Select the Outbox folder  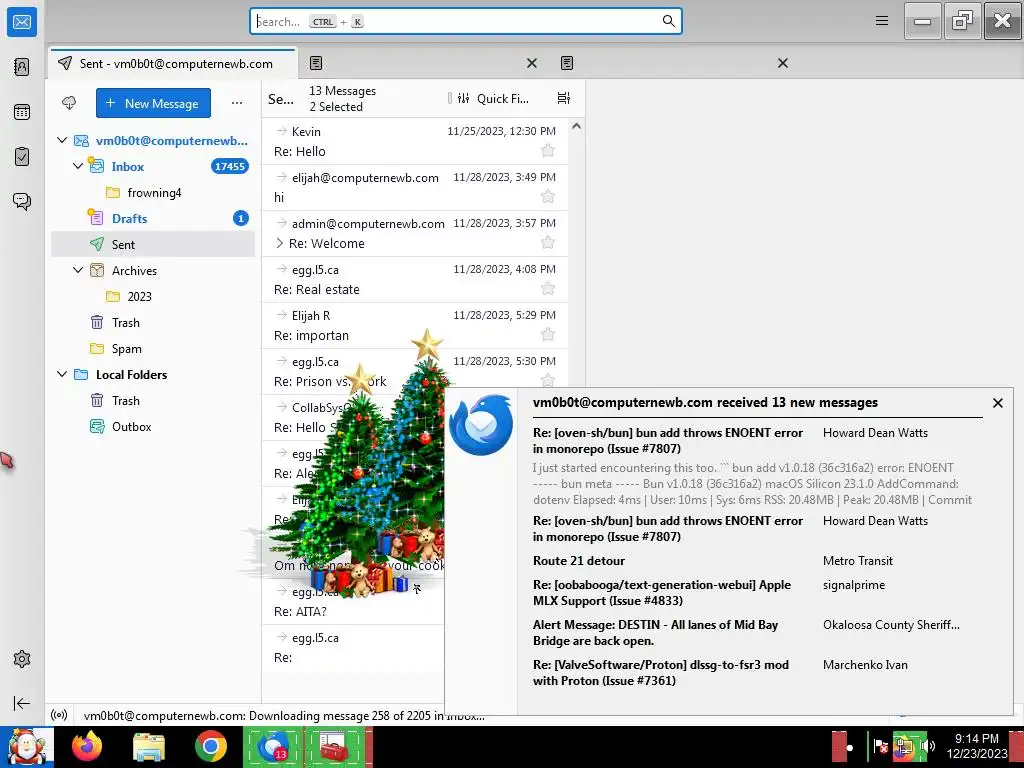point(153,426)
